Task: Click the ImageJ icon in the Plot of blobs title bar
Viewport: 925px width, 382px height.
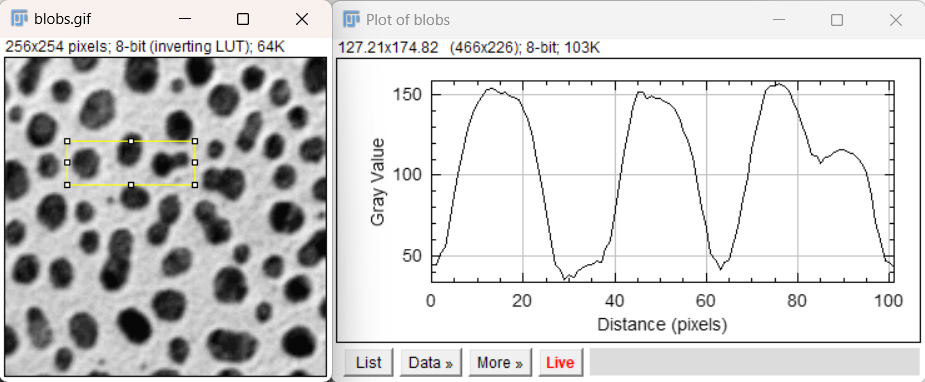Action: coord(352,19)
